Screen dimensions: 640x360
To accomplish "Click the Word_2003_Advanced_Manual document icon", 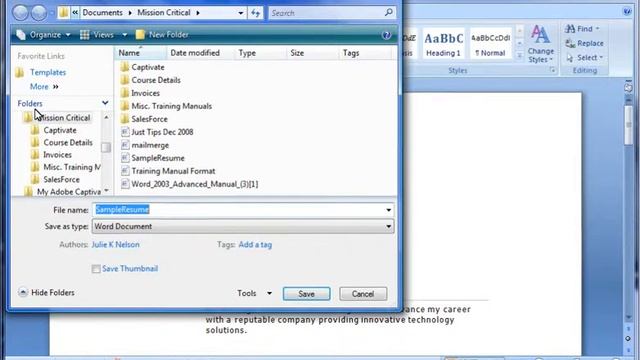I will point(125,184).
